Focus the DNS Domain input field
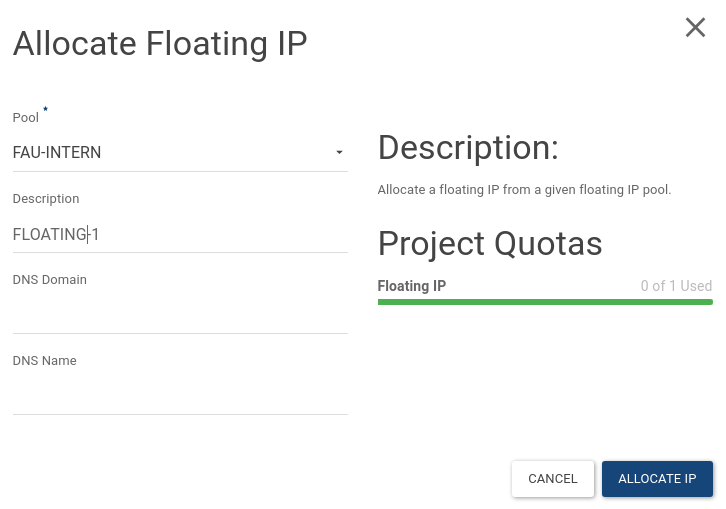This screenshot has width=726, height=509. 180,315
